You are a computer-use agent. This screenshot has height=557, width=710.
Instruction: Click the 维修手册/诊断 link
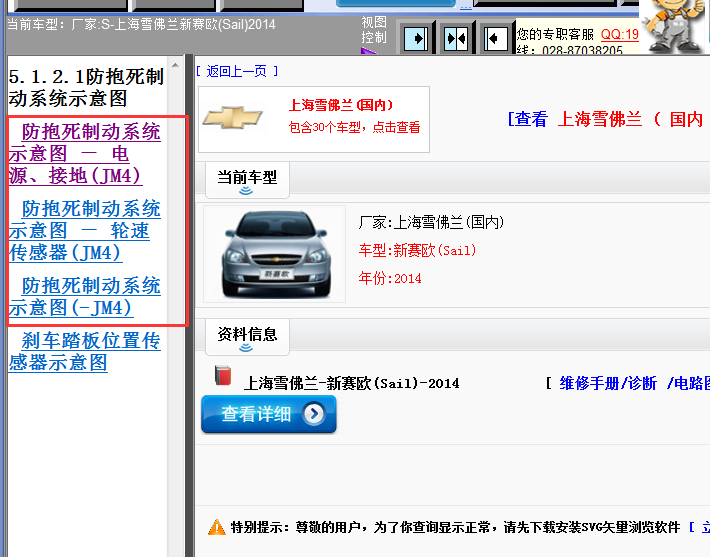click(608, 384)
